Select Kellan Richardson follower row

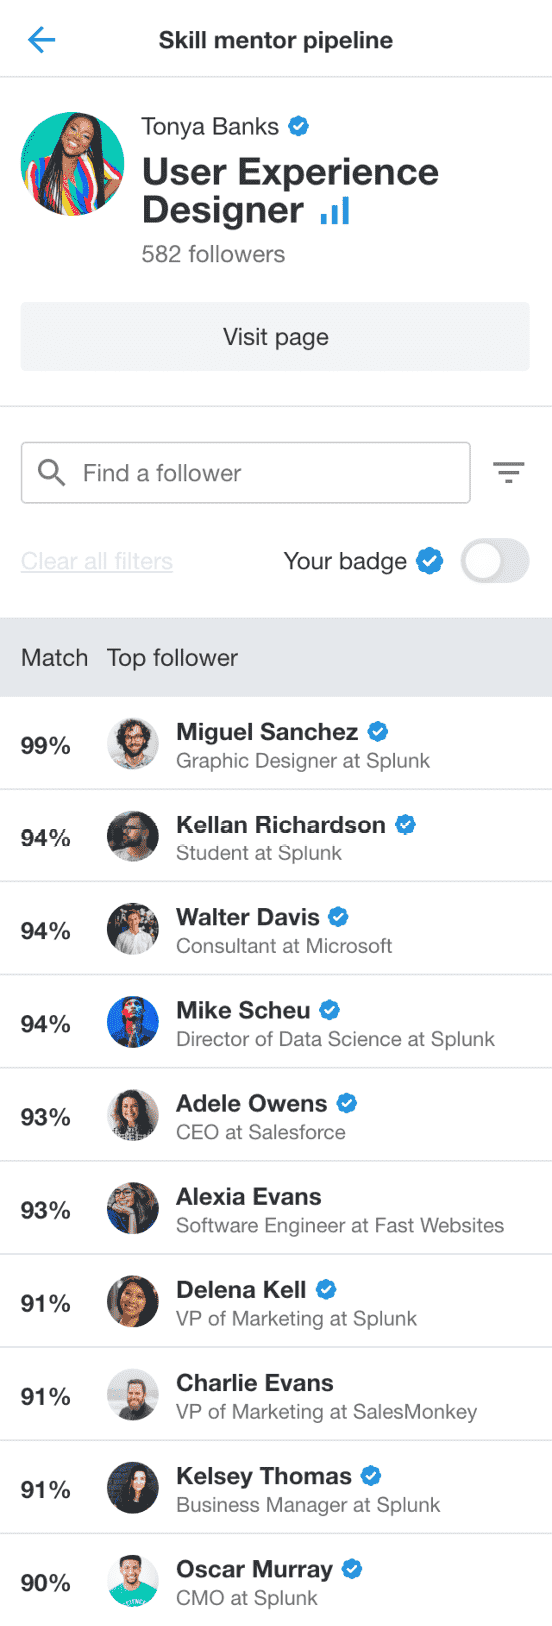(276, 836)
